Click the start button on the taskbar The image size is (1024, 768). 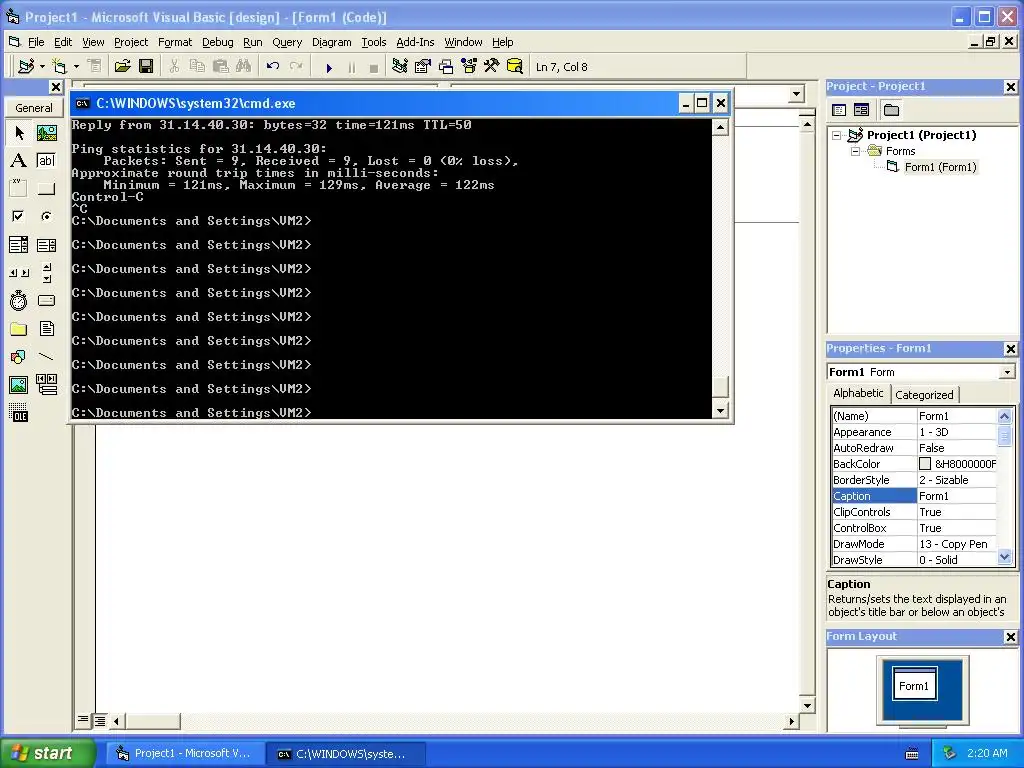click(x=48, y=753)
